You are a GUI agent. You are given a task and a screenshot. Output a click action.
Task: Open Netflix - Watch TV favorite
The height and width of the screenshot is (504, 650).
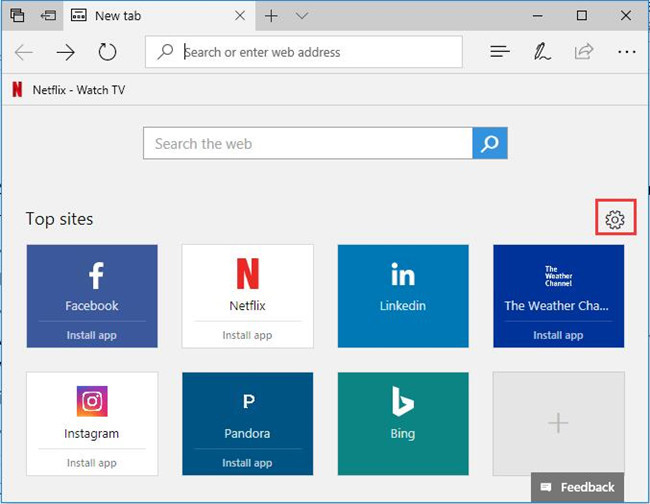tap(68, 90)
